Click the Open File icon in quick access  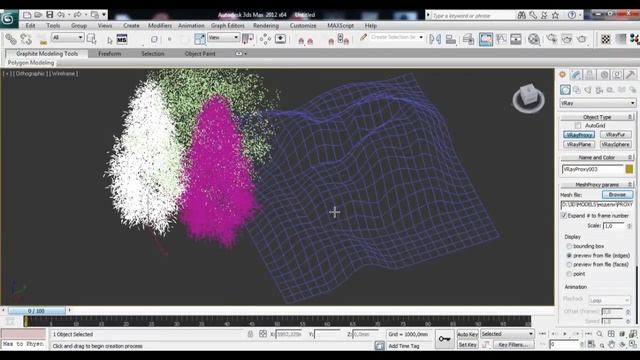[x=38, y=15]
